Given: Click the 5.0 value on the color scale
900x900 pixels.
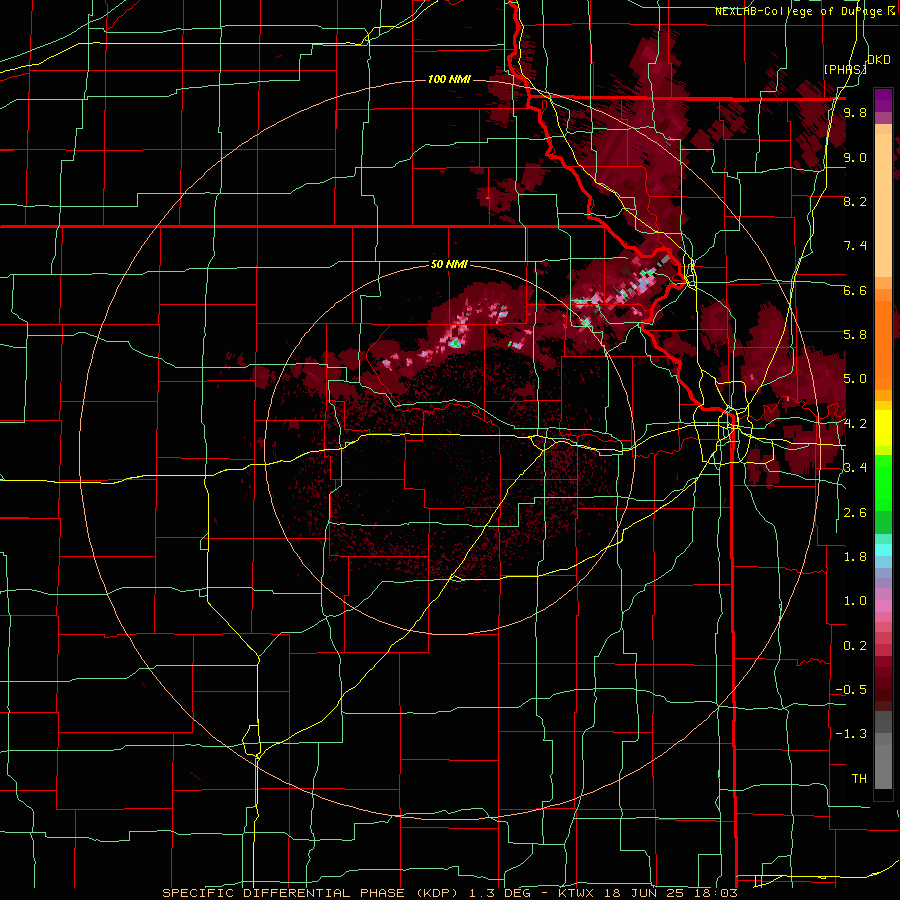Looking at the screenshot, I should click(855, 379).
